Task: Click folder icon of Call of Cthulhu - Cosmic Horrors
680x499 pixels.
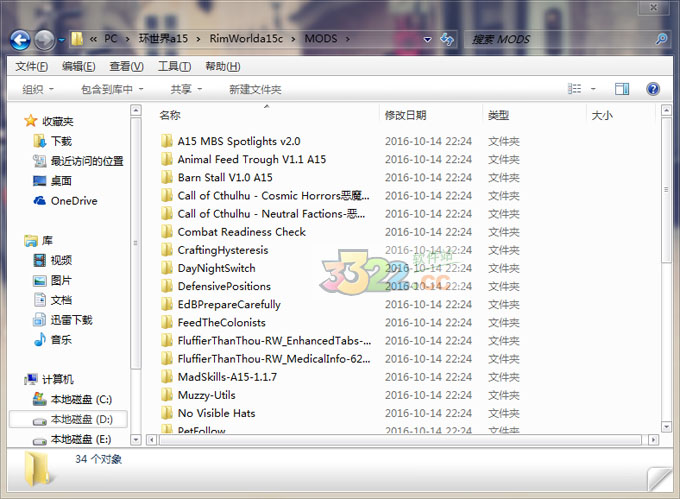Action: click(167, 196)
